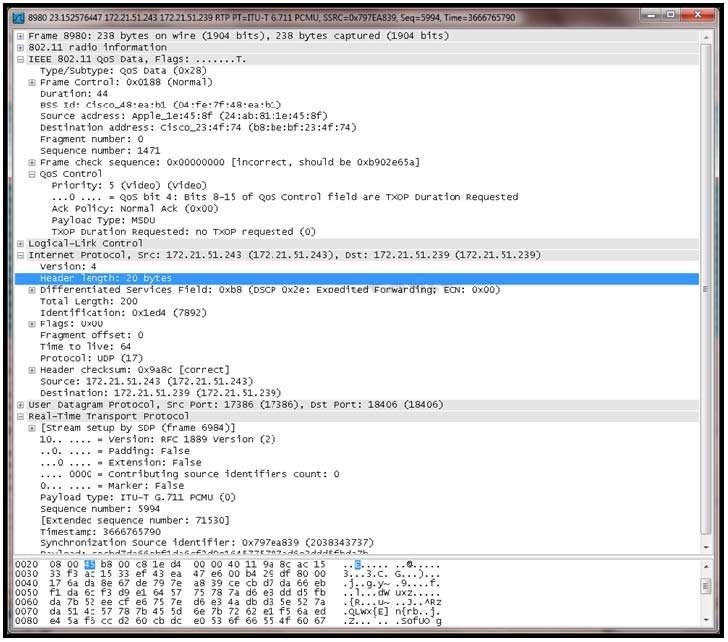Expand Stream setup by SDP node
The image size is (728, 642).
tap(33, 428)
